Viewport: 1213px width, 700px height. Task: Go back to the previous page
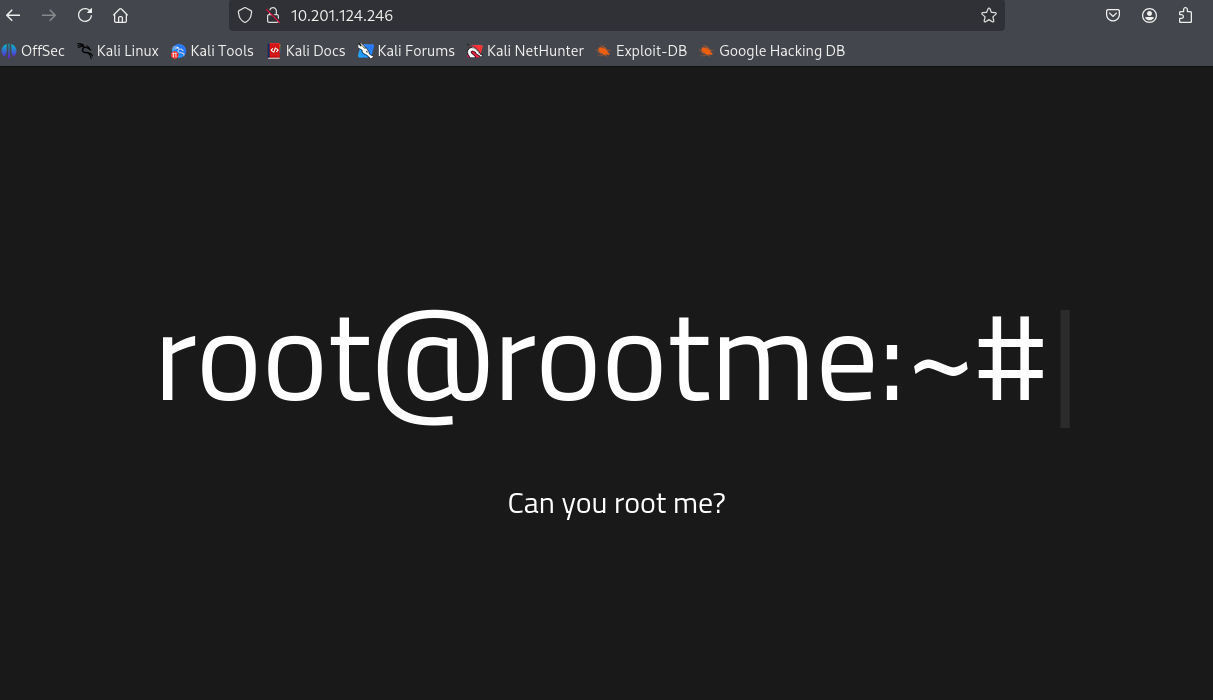(x=12, y=15)
